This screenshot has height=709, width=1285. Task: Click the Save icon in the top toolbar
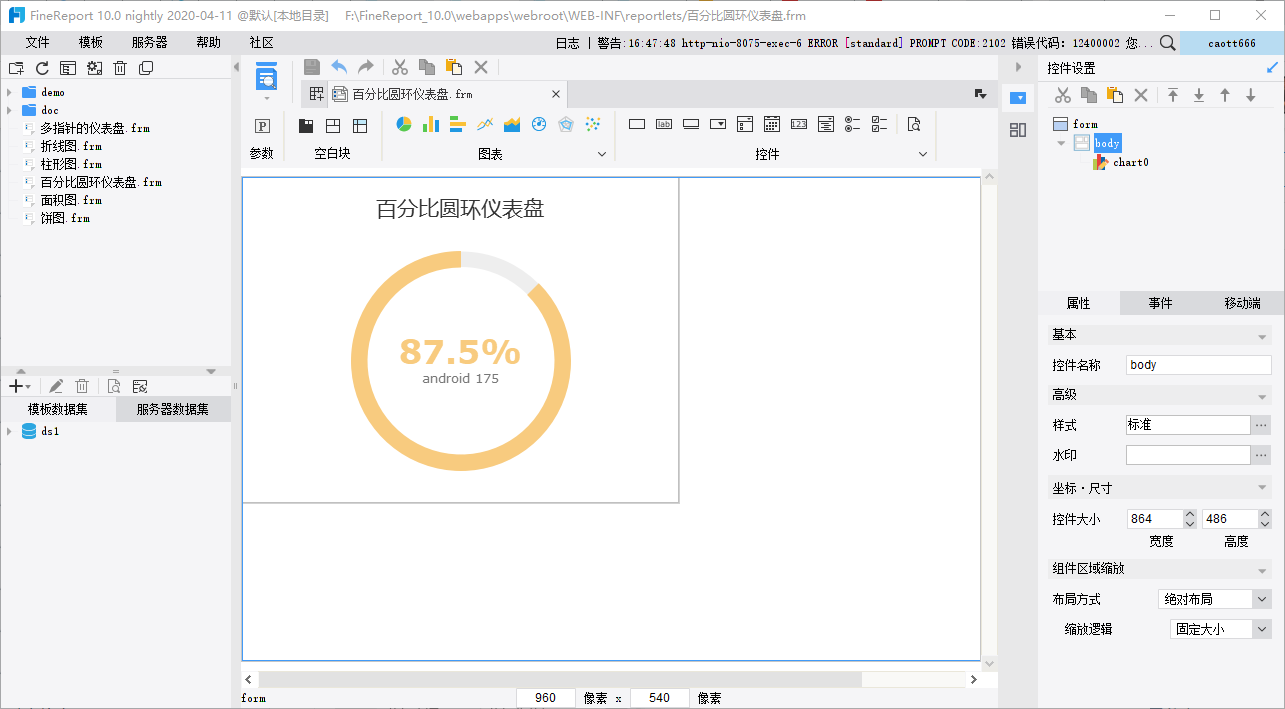(x=312, y=67)
